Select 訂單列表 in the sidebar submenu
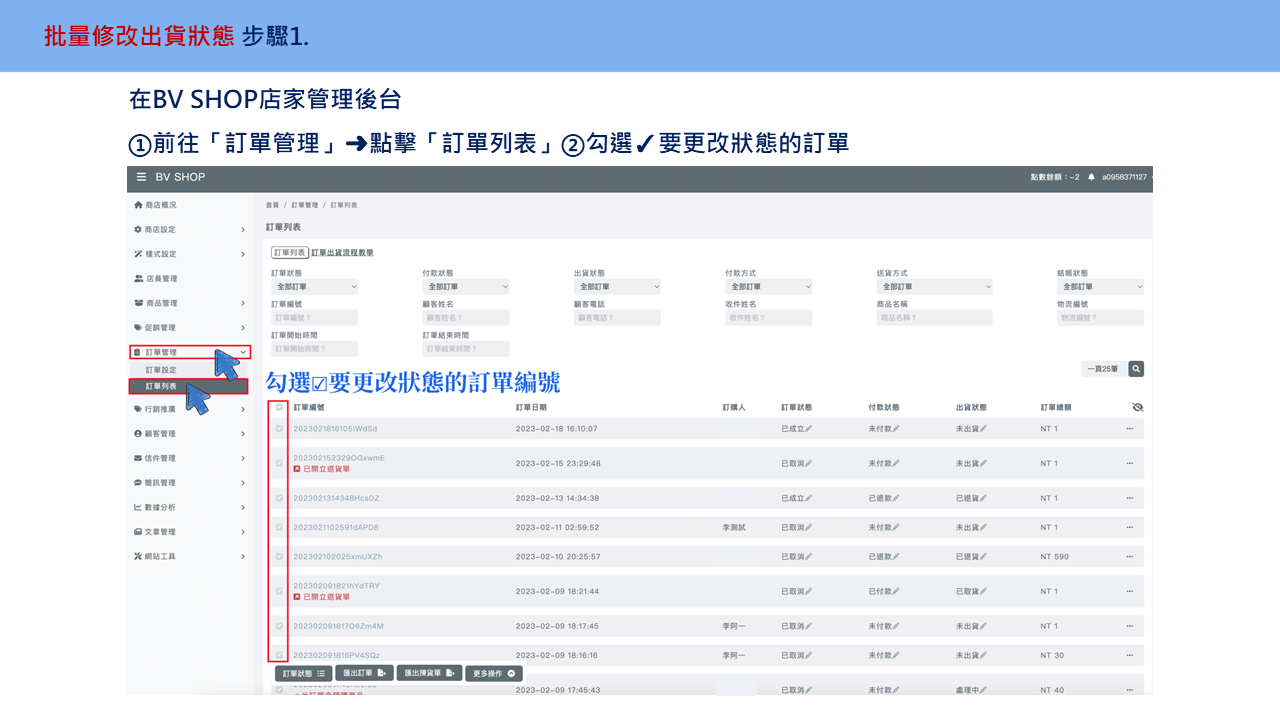The image size is (1280, 720). 189,386
